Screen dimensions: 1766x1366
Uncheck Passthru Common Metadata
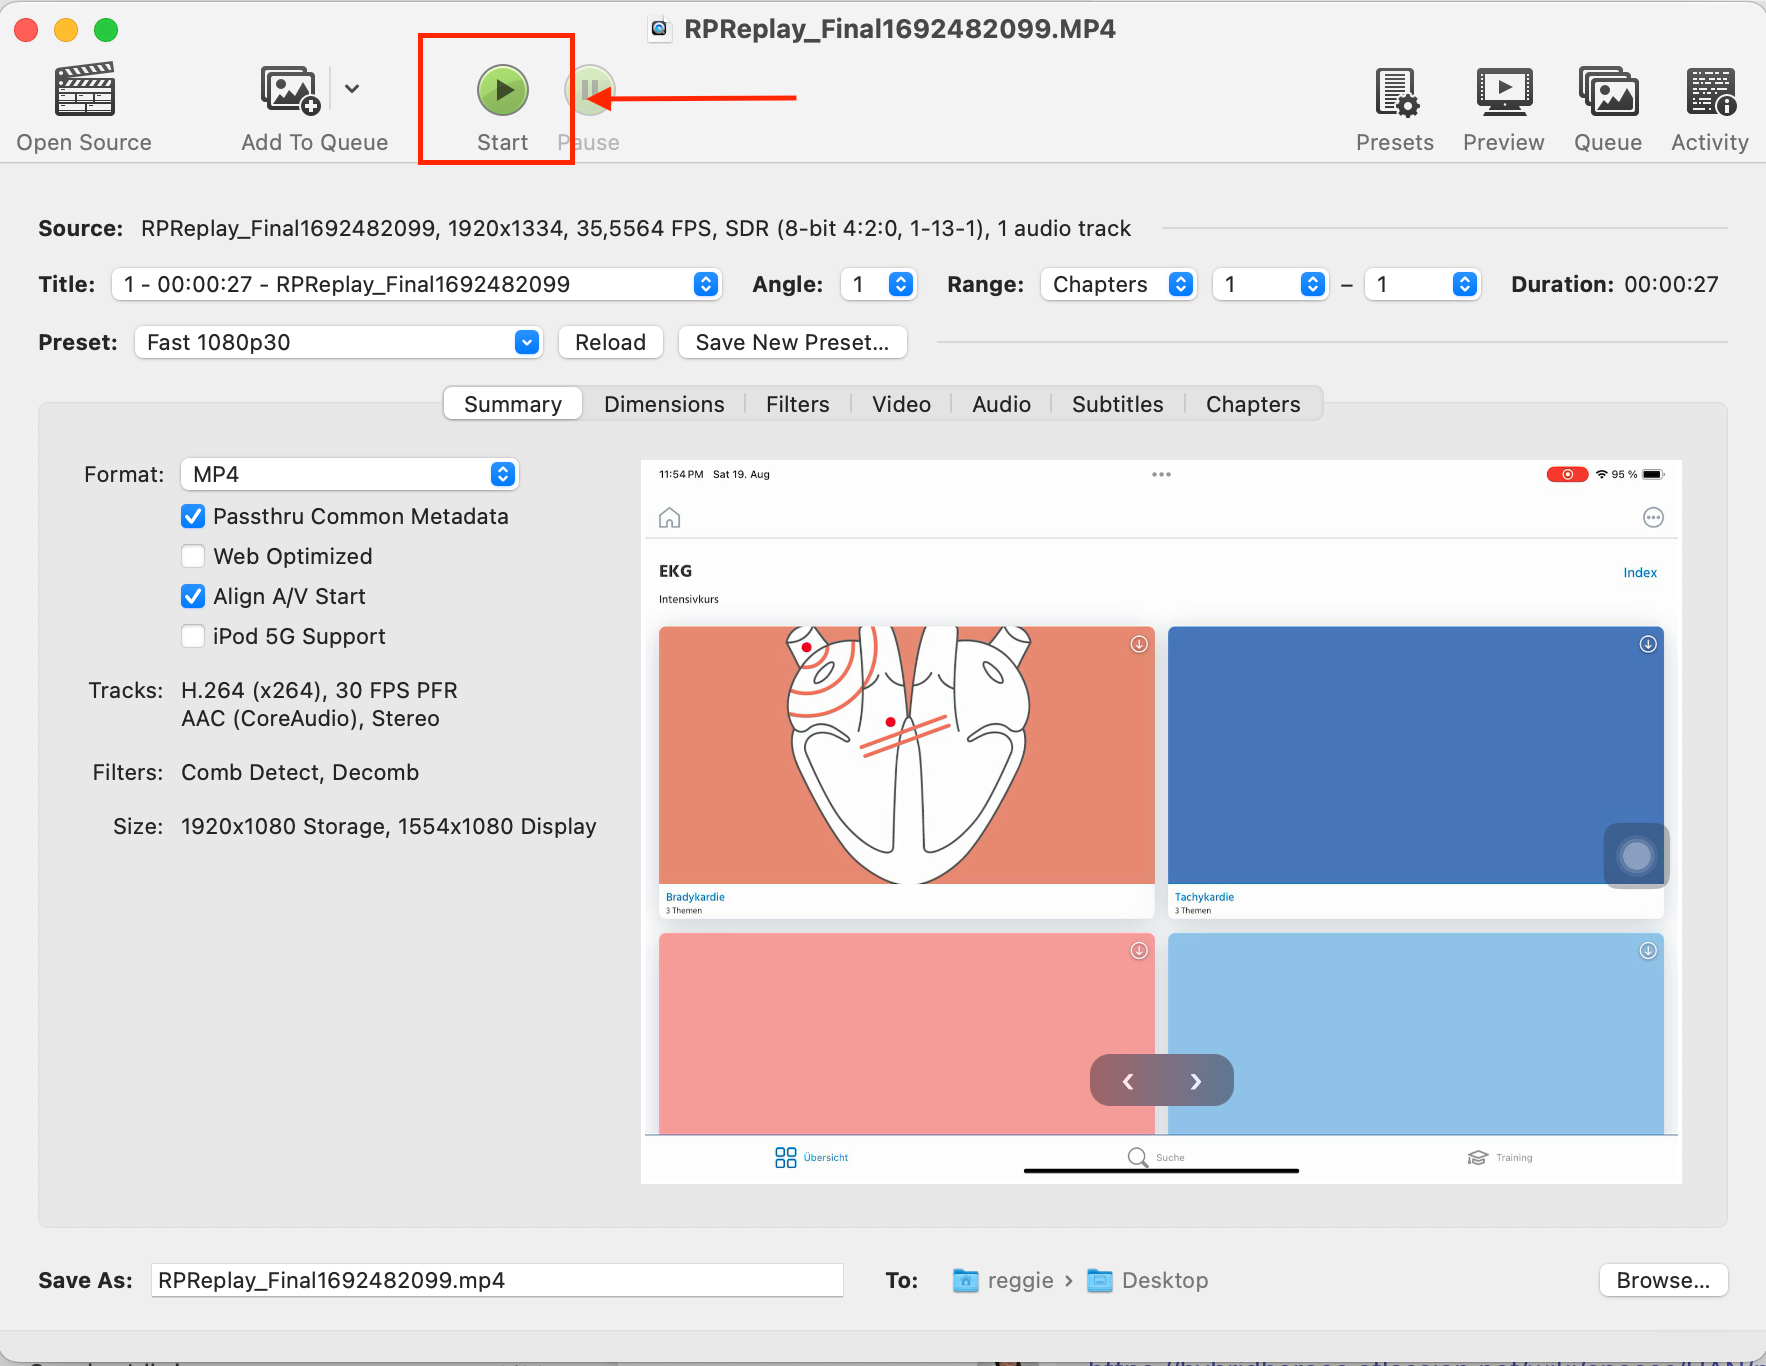193,516
